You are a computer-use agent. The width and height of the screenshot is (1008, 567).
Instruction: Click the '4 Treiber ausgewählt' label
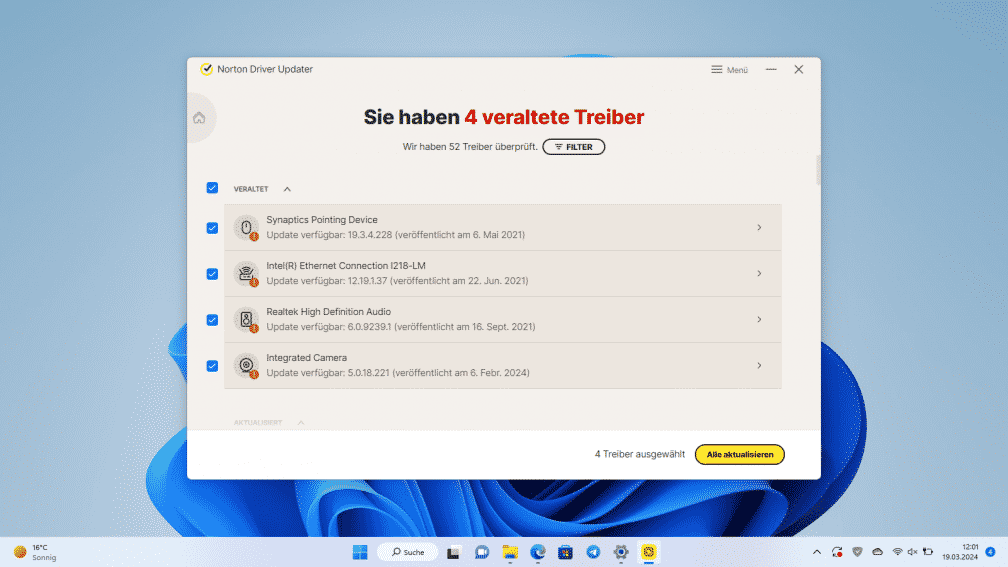640,454
